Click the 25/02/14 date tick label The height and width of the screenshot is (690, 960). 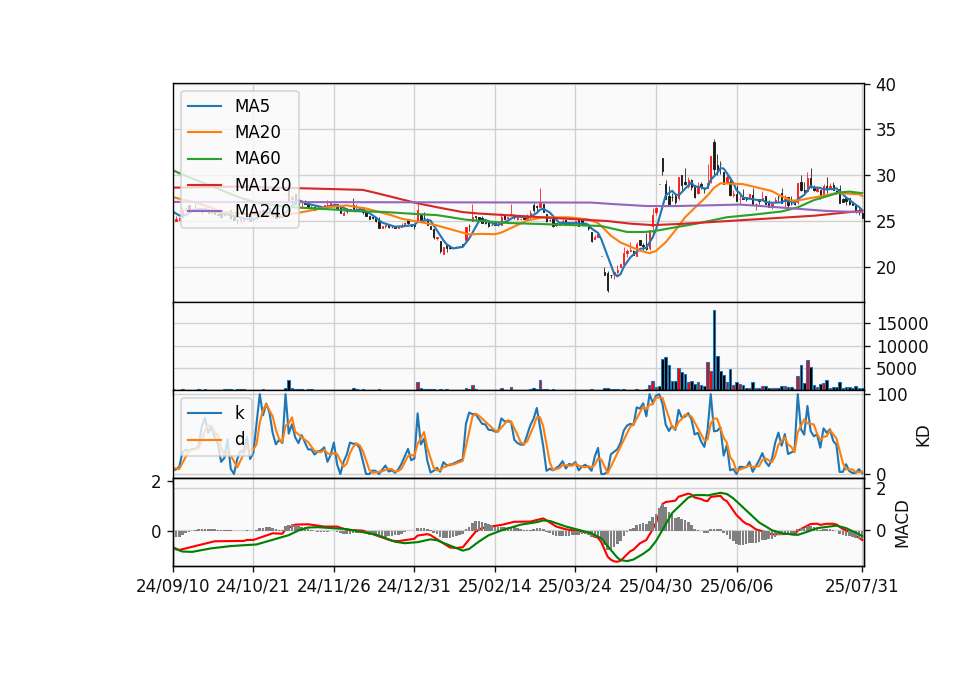(495, 586)
